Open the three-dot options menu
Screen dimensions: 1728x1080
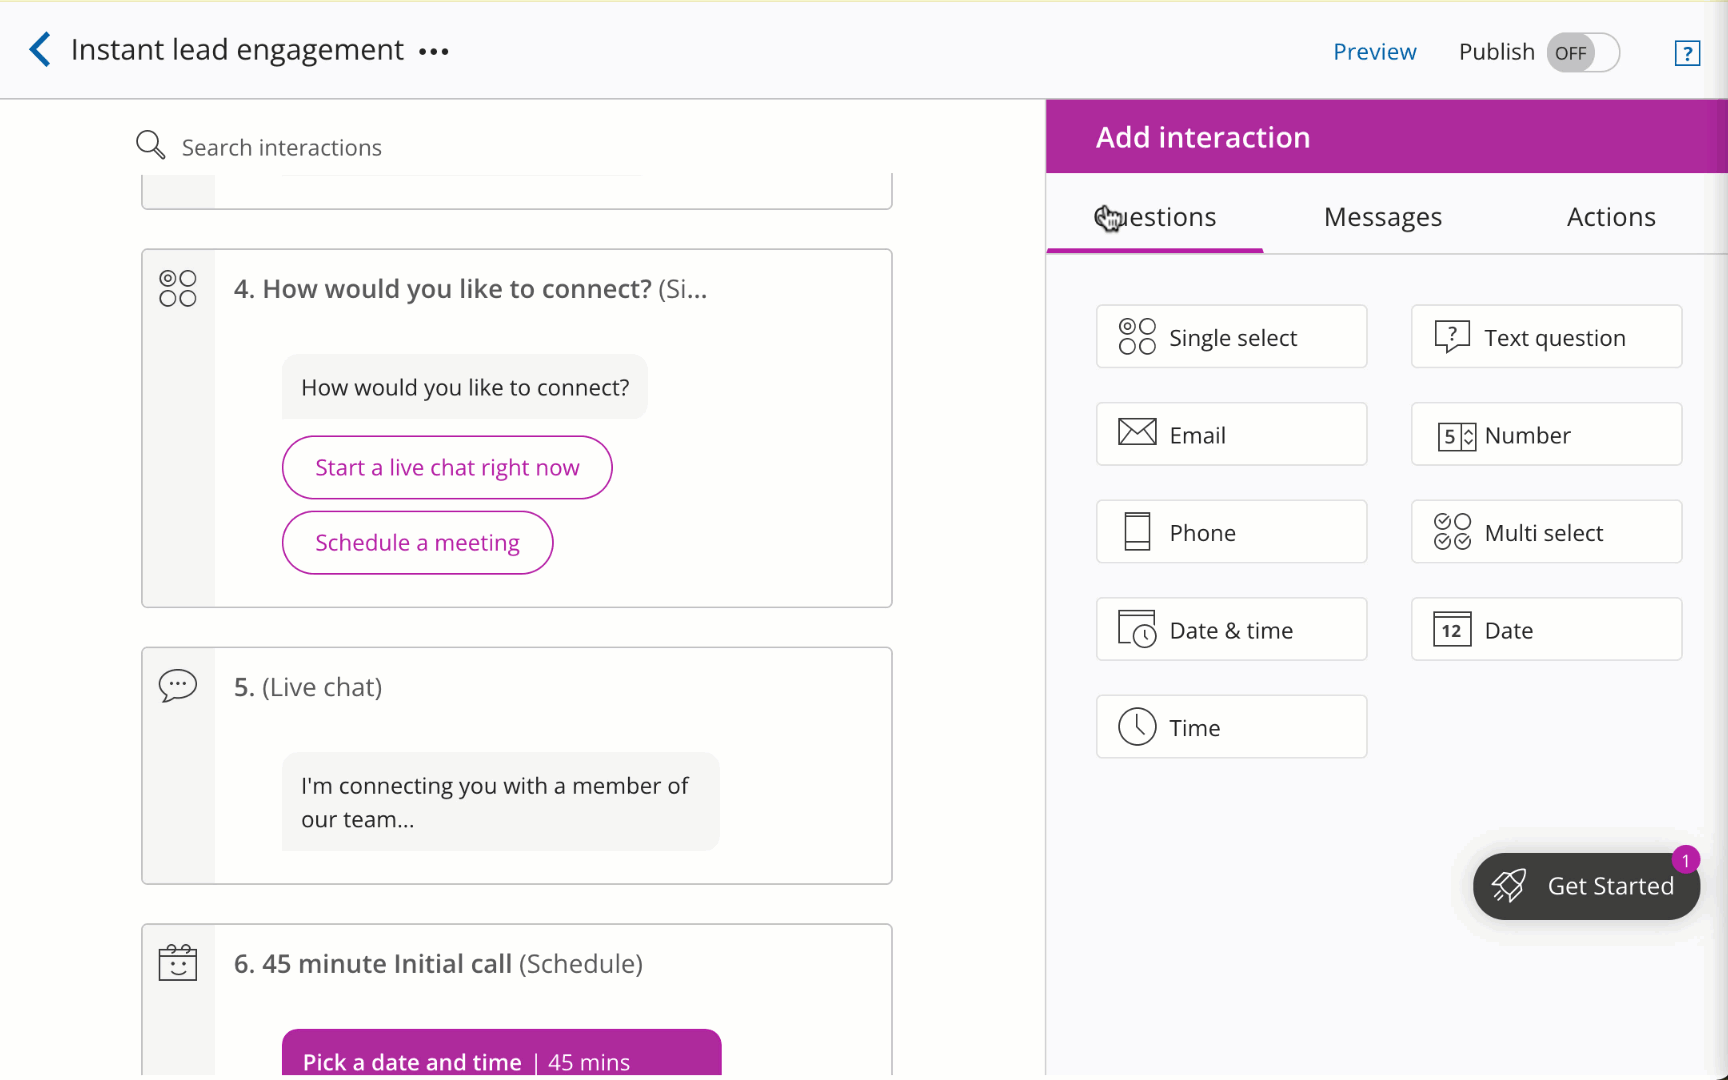coord(434,51)
